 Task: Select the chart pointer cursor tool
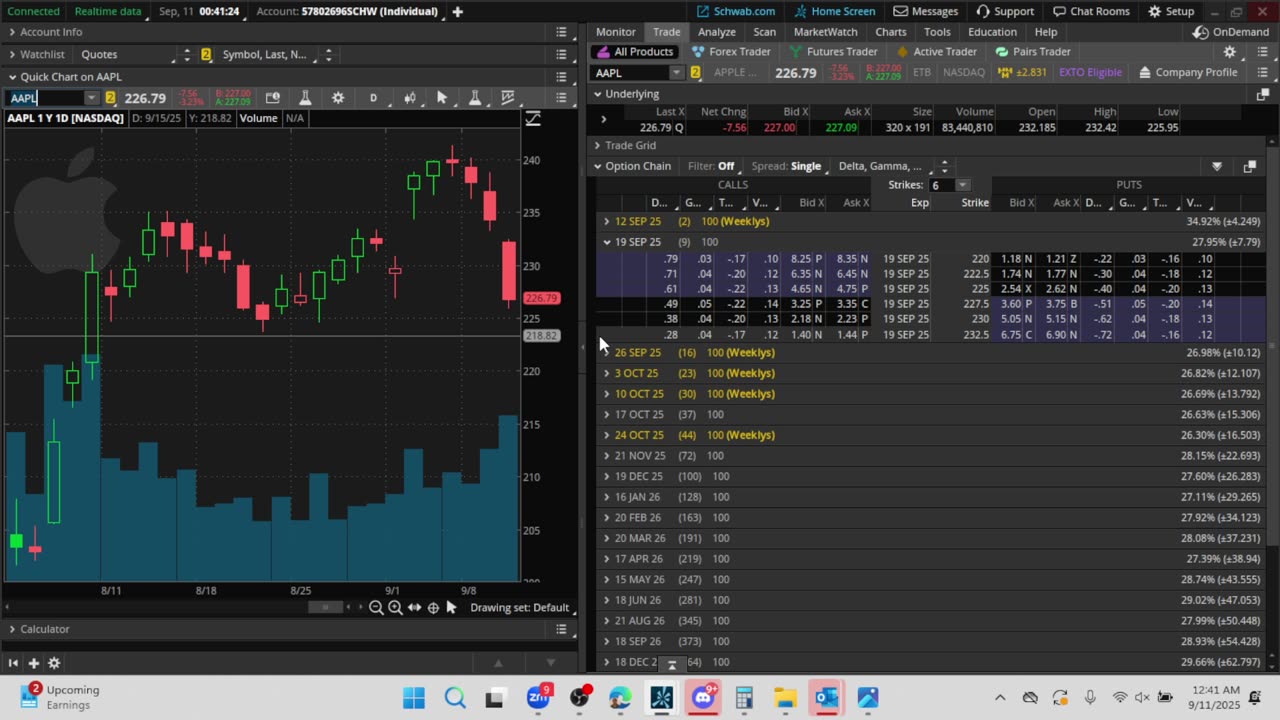442,98
